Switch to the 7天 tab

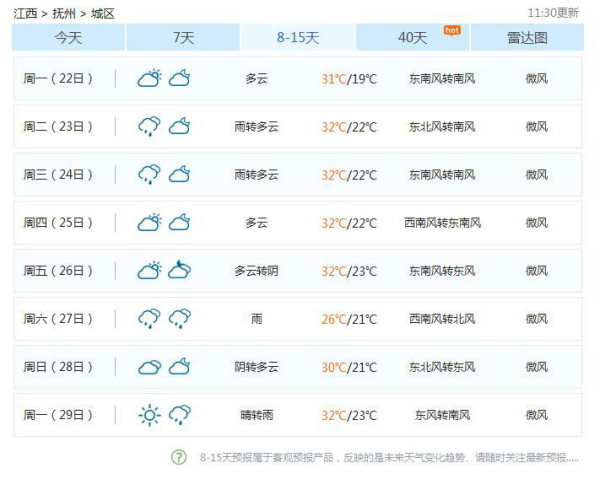183,37
